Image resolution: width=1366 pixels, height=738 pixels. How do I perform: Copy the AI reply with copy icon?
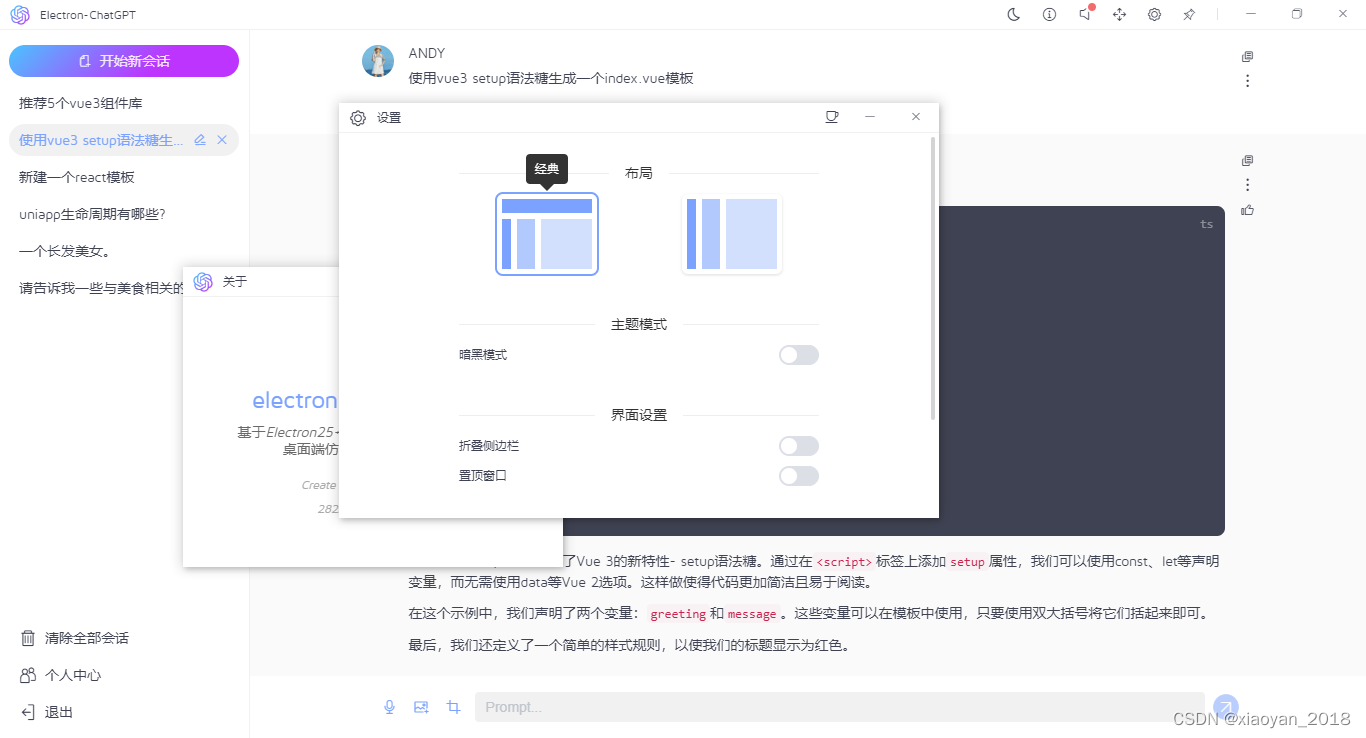point(1247,161)
